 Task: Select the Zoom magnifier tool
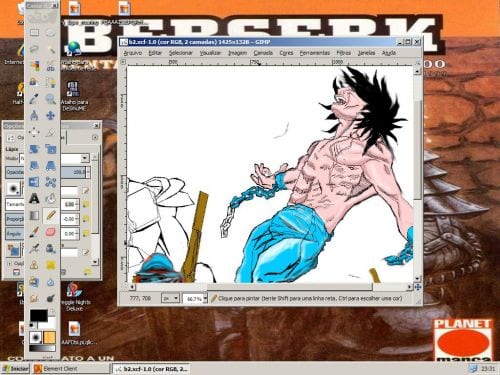[x=50, y=99]
